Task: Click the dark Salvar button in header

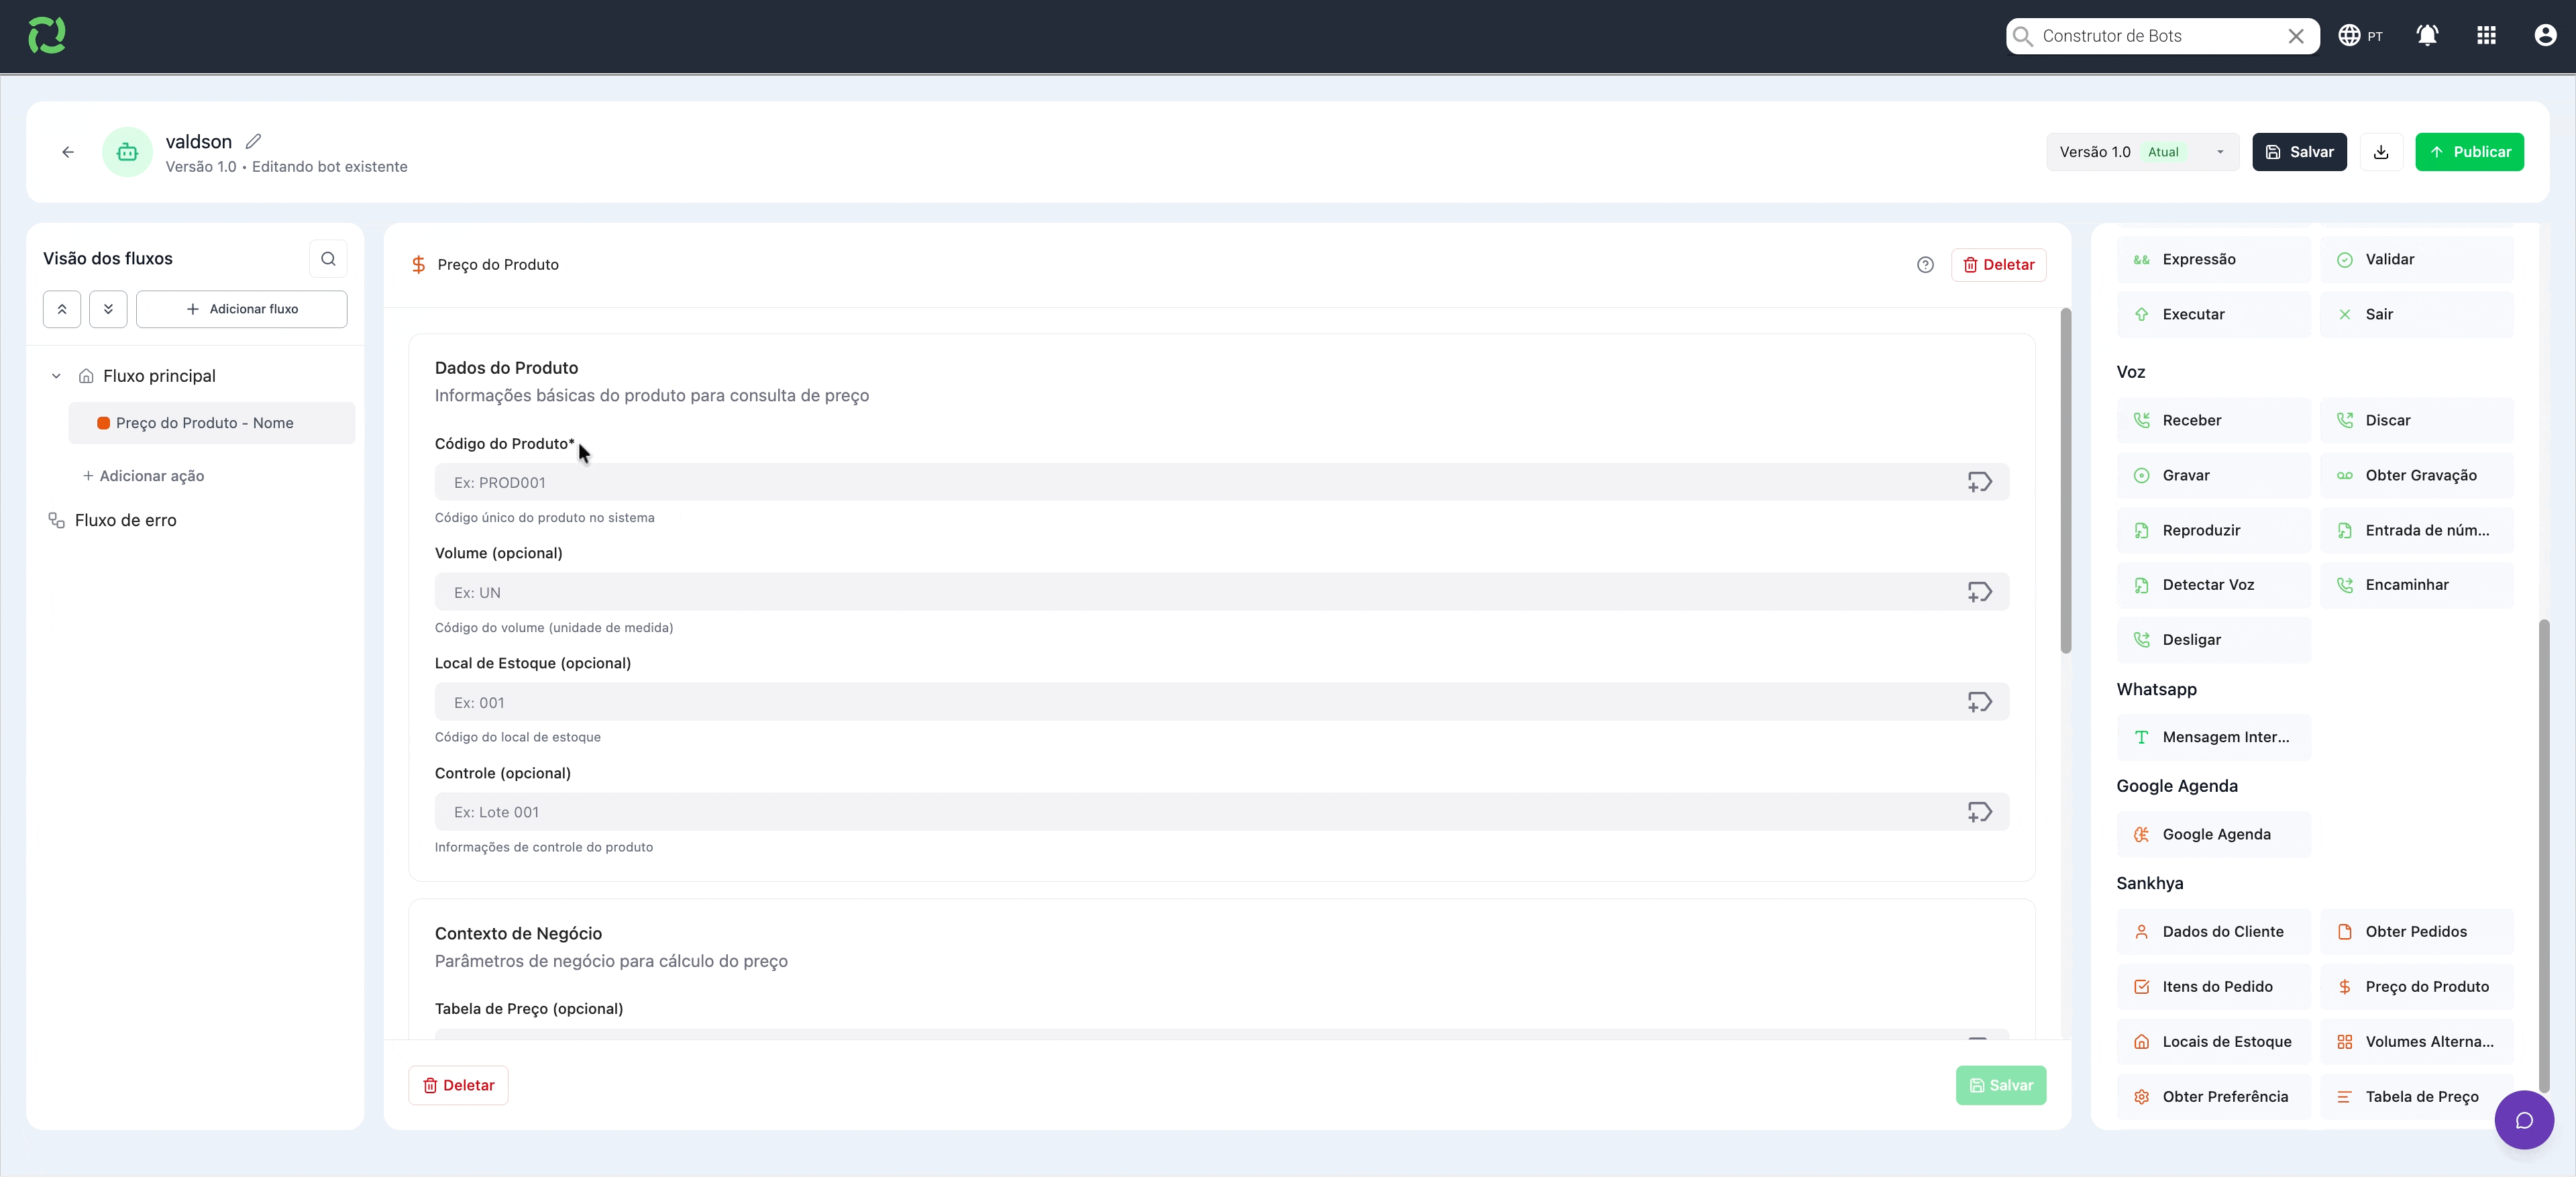Action: coord(2299,152)
